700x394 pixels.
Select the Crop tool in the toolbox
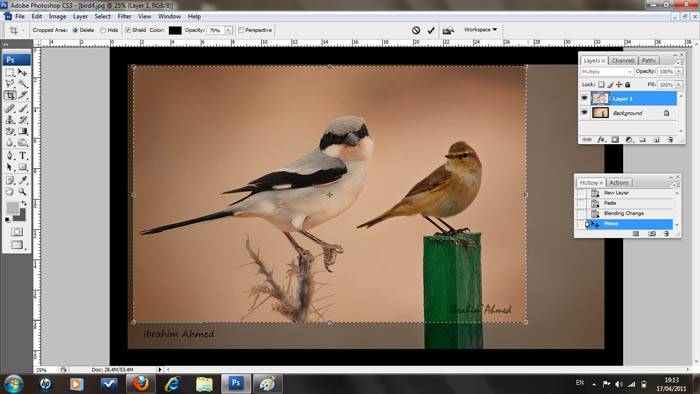[x=10, y=95]
